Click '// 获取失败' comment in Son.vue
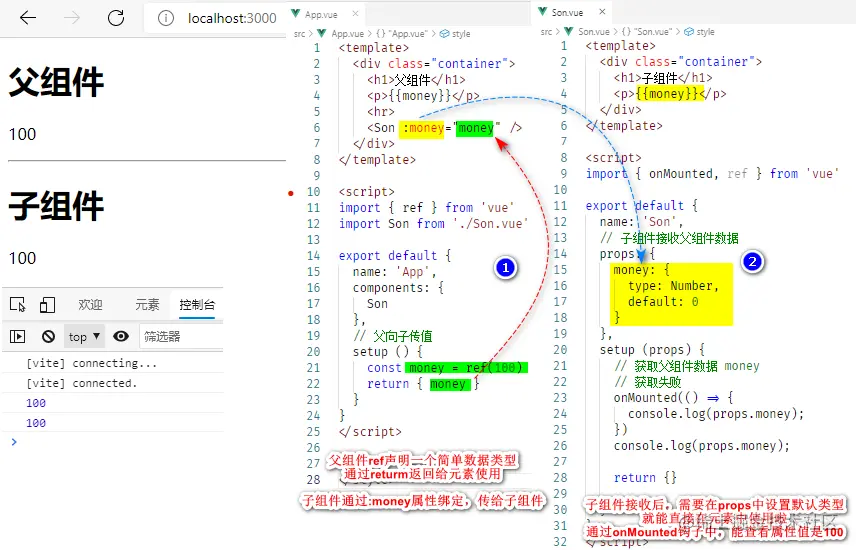The image size is (856, 550). (647, 382)
